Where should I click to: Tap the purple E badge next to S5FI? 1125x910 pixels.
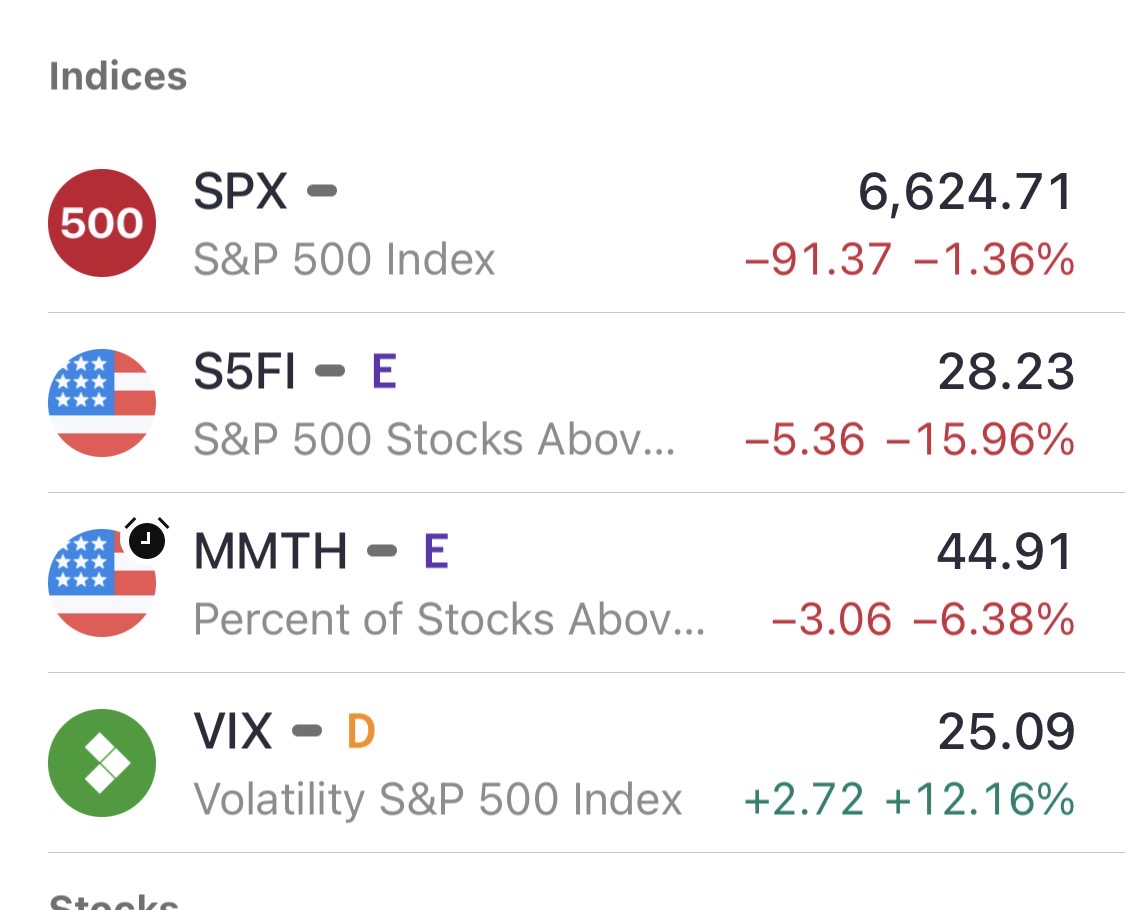(384, 372)
